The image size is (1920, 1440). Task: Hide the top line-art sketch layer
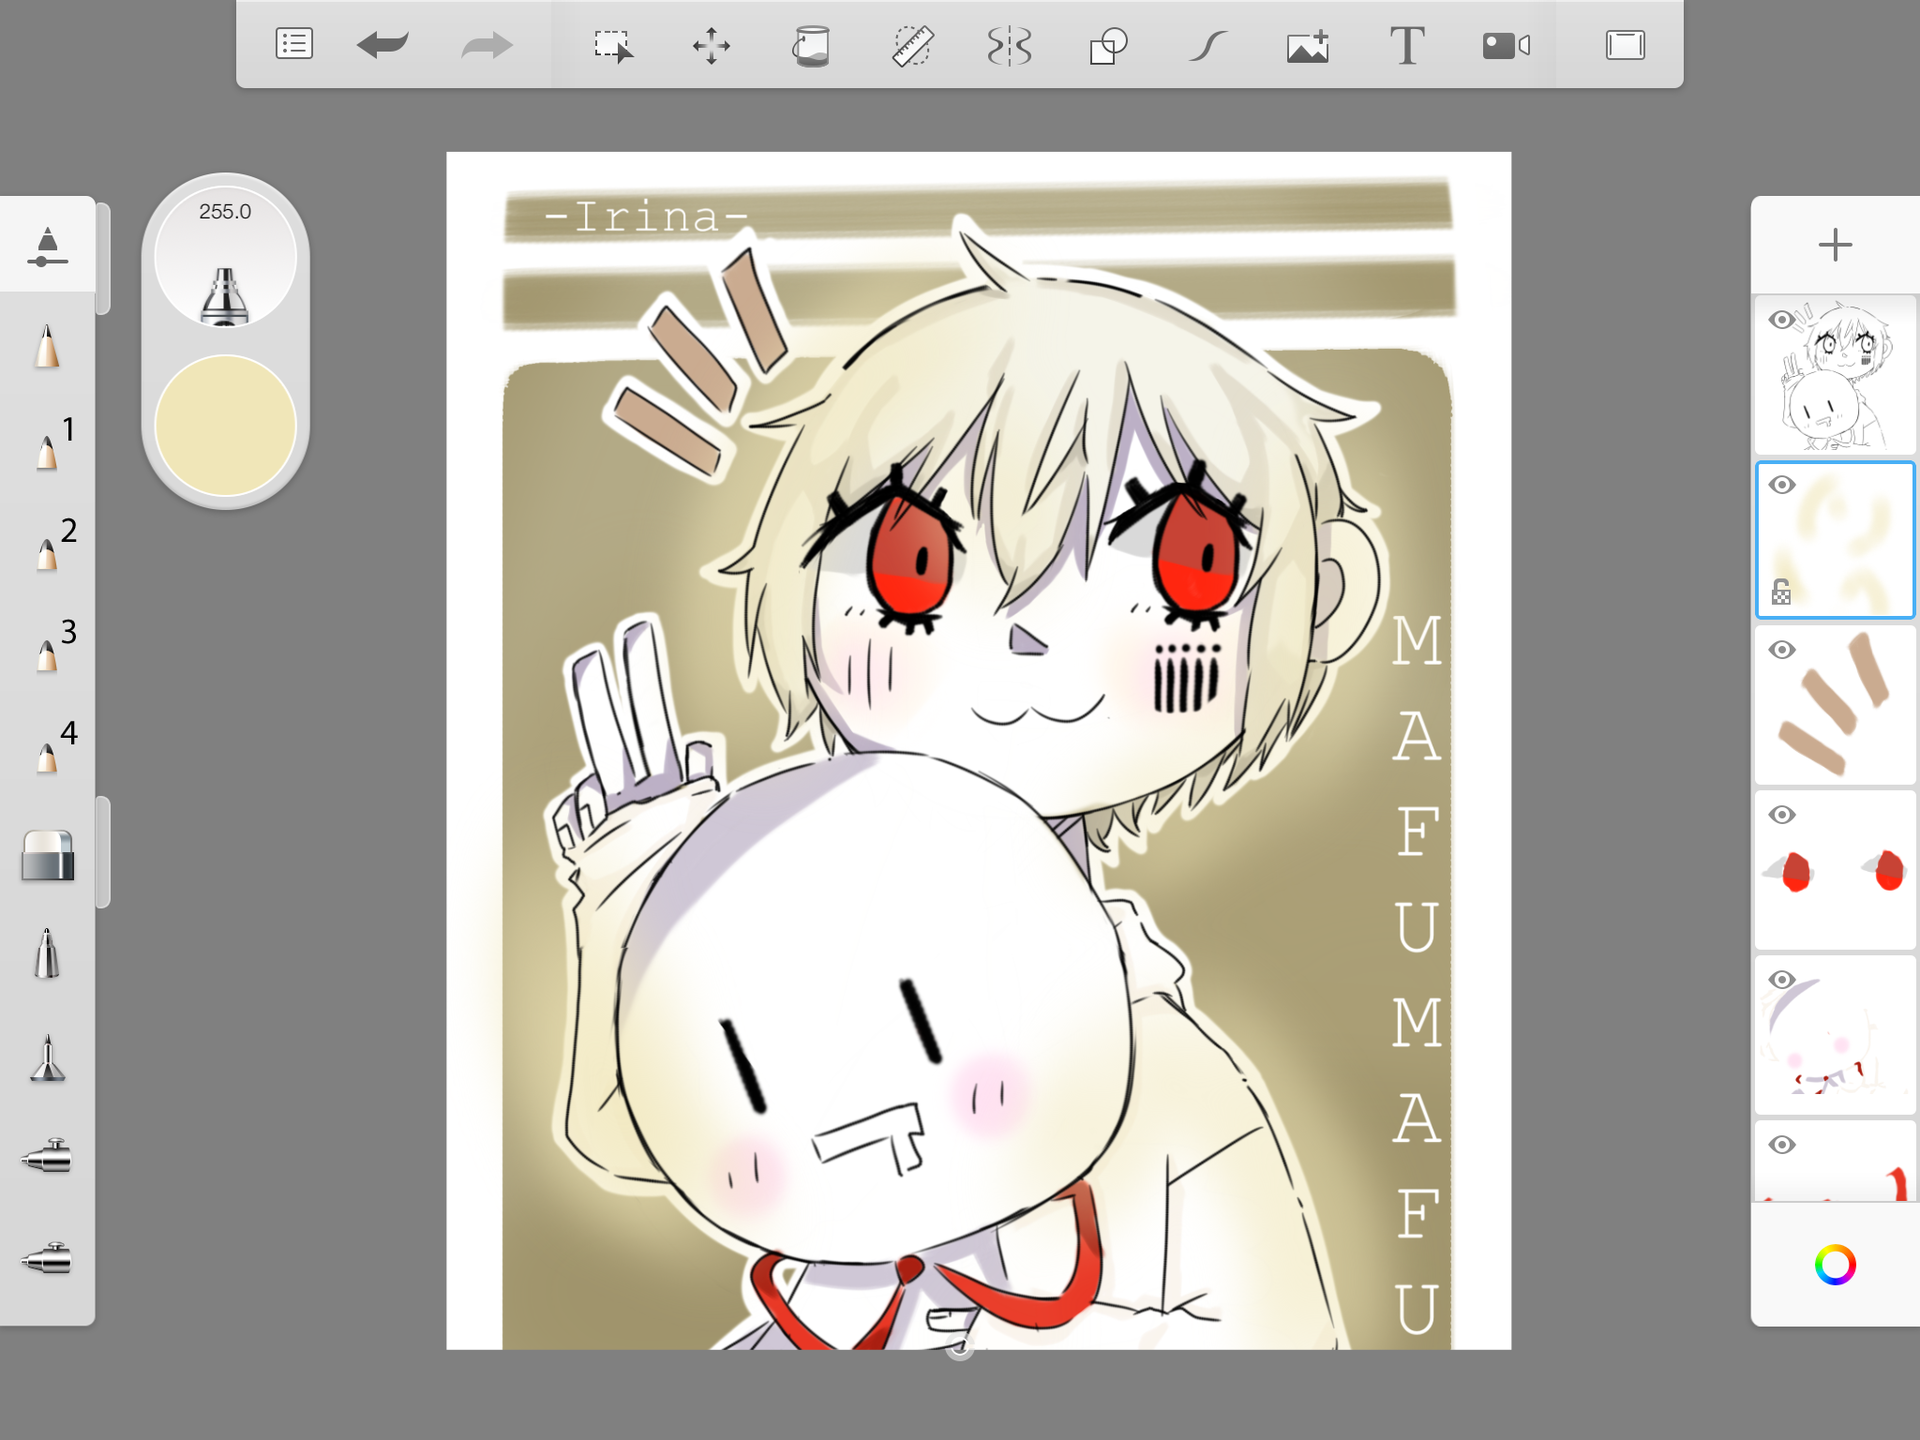pyautogui.click(x=1781, y=320)
